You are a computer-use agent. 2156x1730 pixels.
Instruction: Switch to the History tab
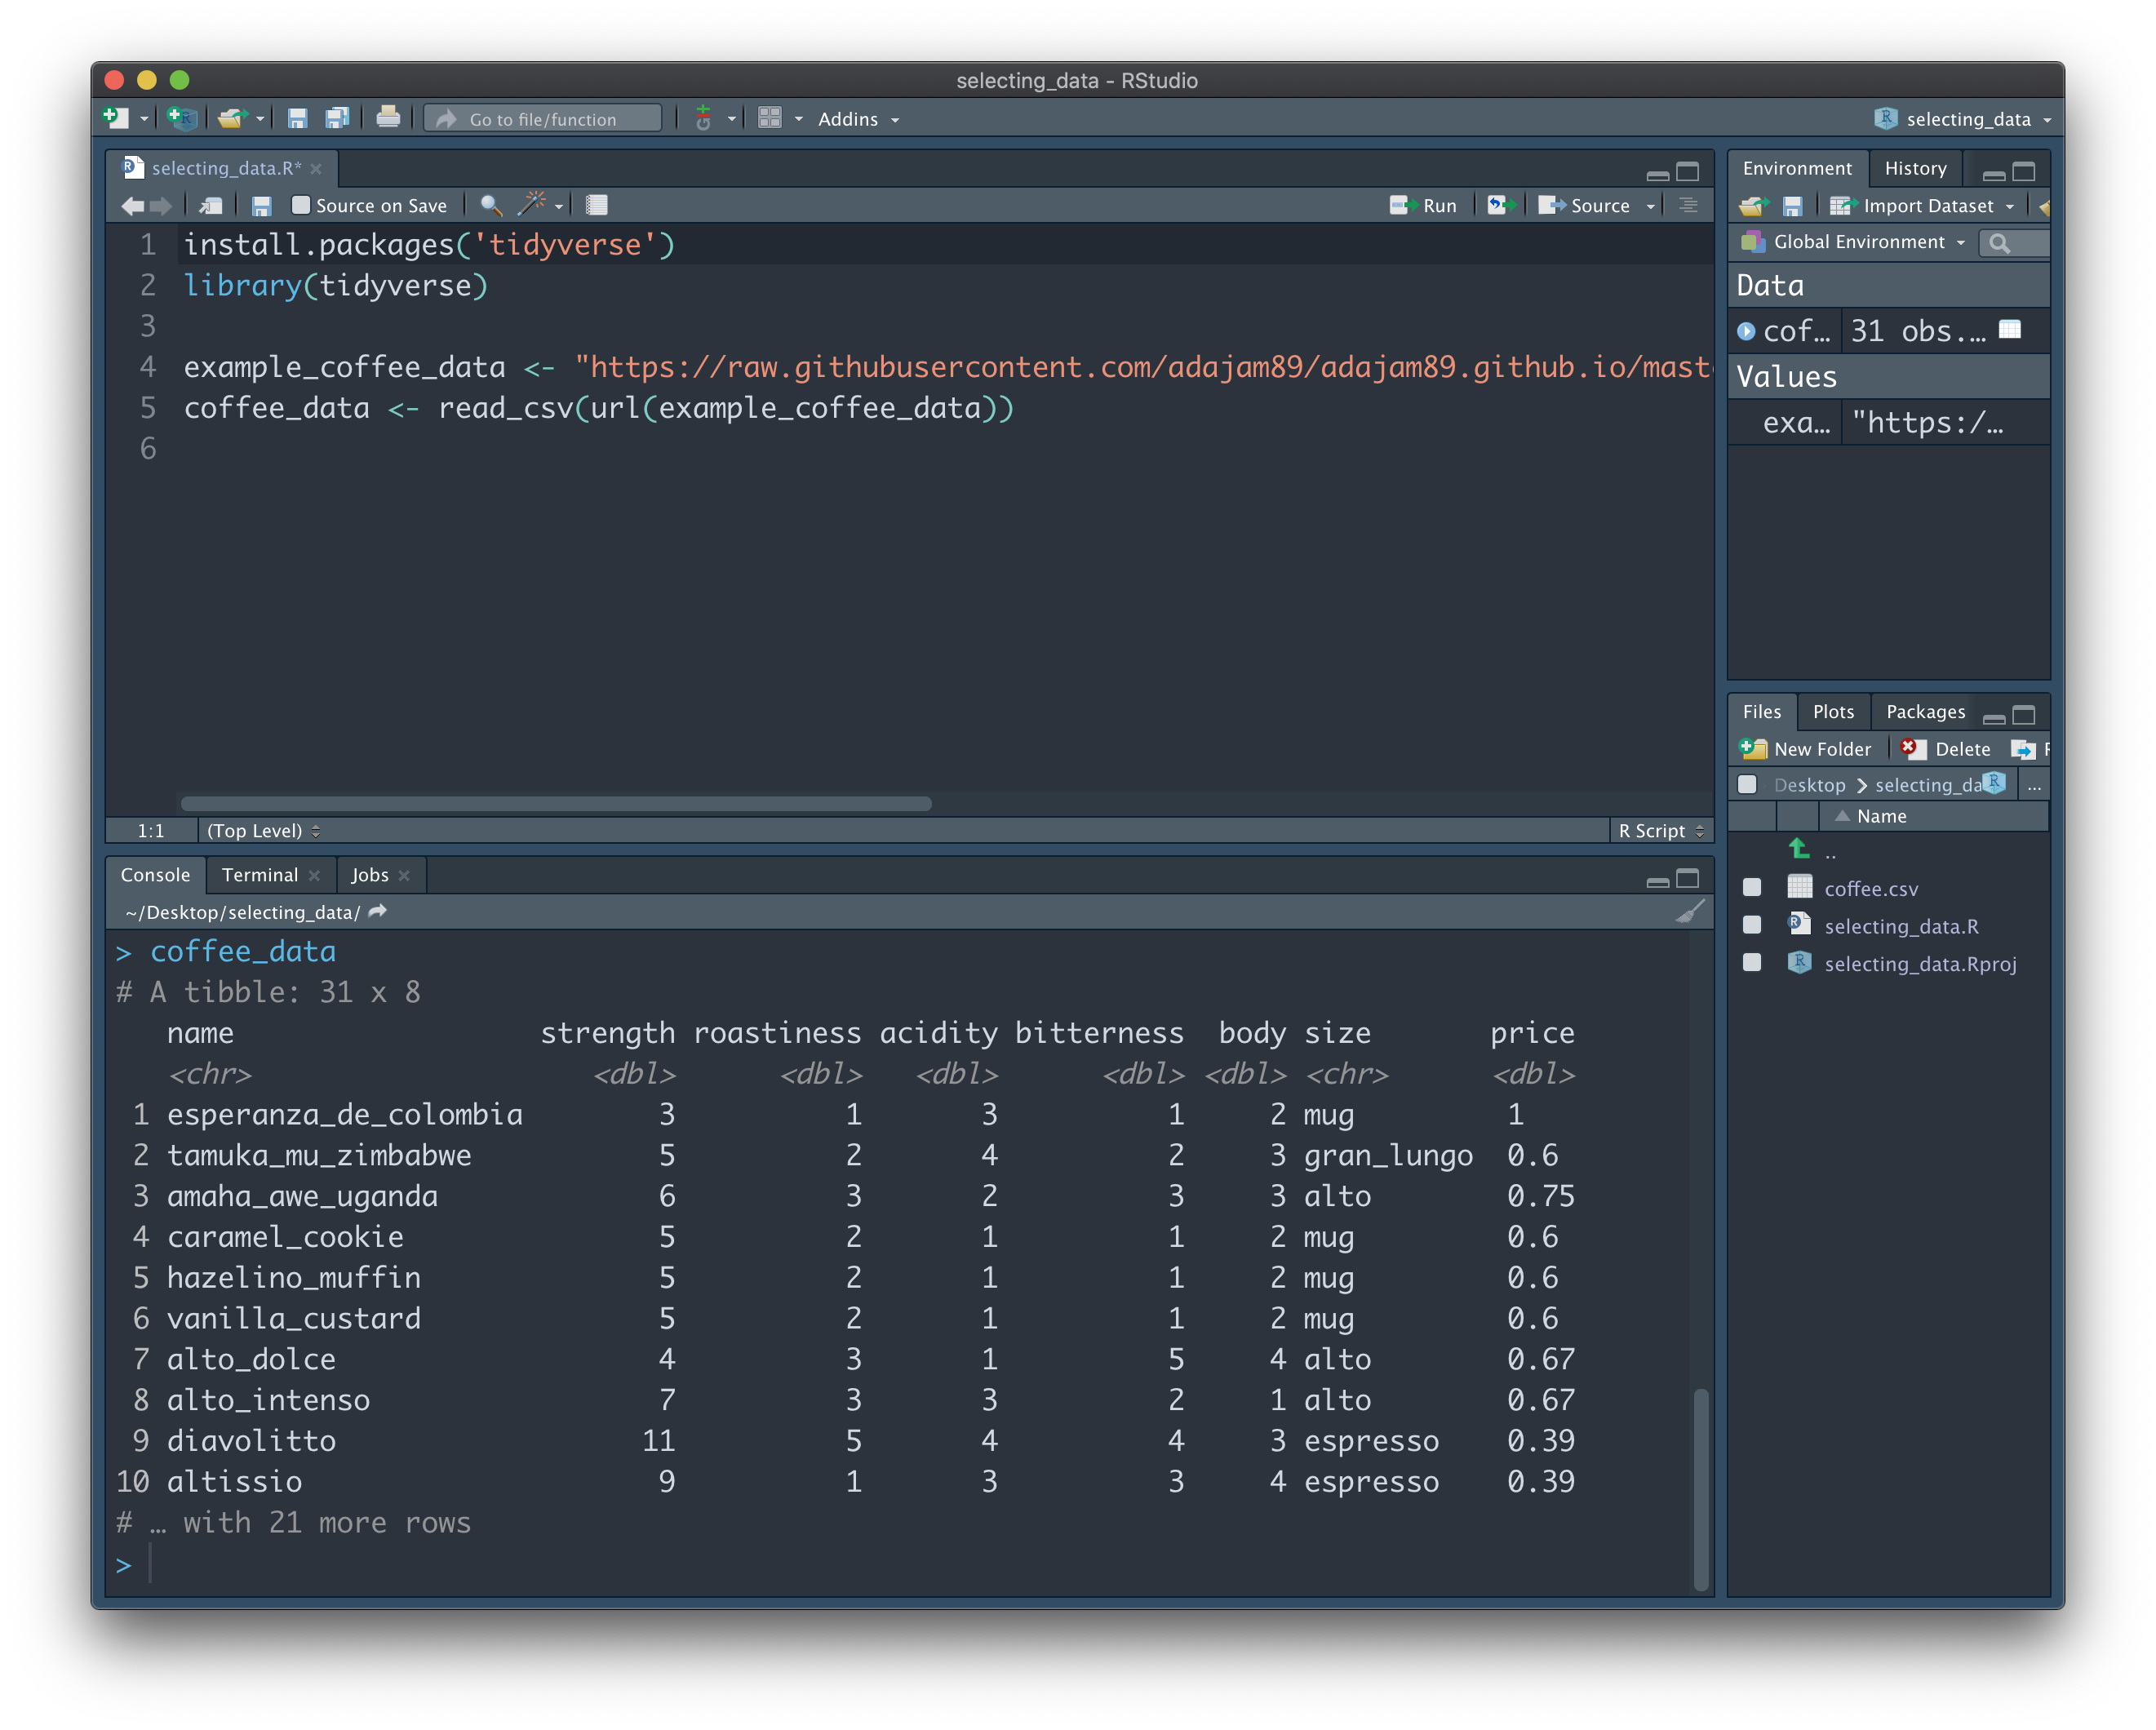pos(1915,168)
